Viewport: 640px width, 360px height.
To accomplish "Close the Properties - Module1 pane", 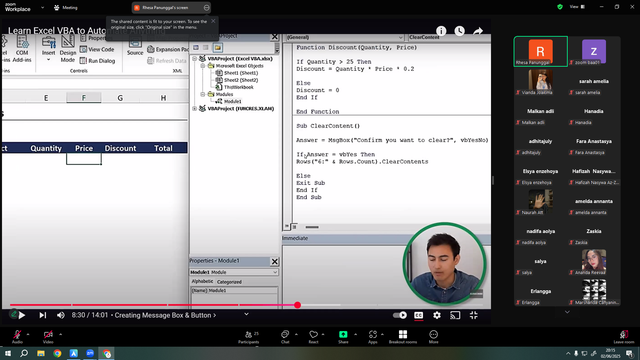I will tap(275, 261).
